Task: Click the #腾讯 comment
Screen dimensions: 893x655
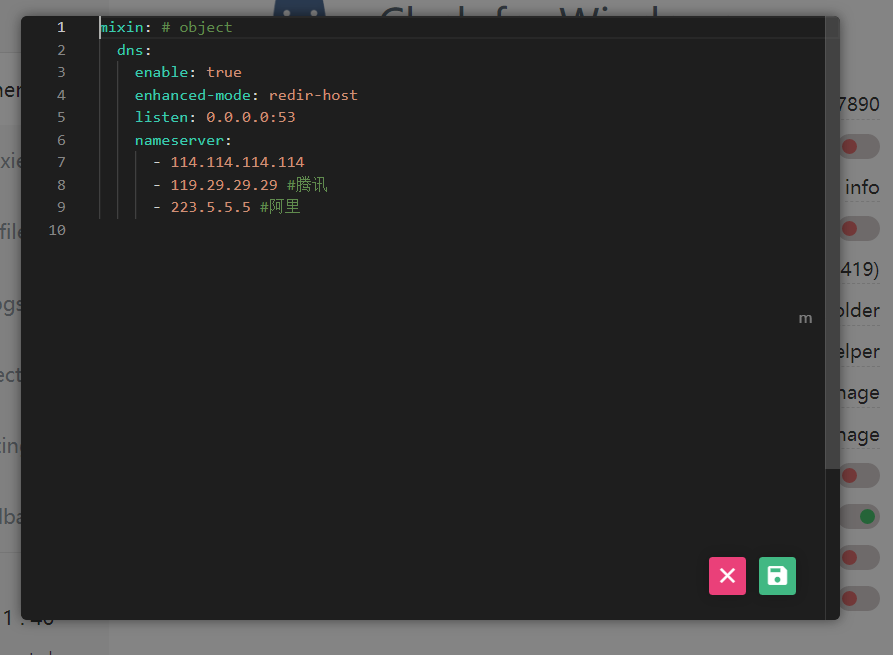Action: (x=307, y=185)
